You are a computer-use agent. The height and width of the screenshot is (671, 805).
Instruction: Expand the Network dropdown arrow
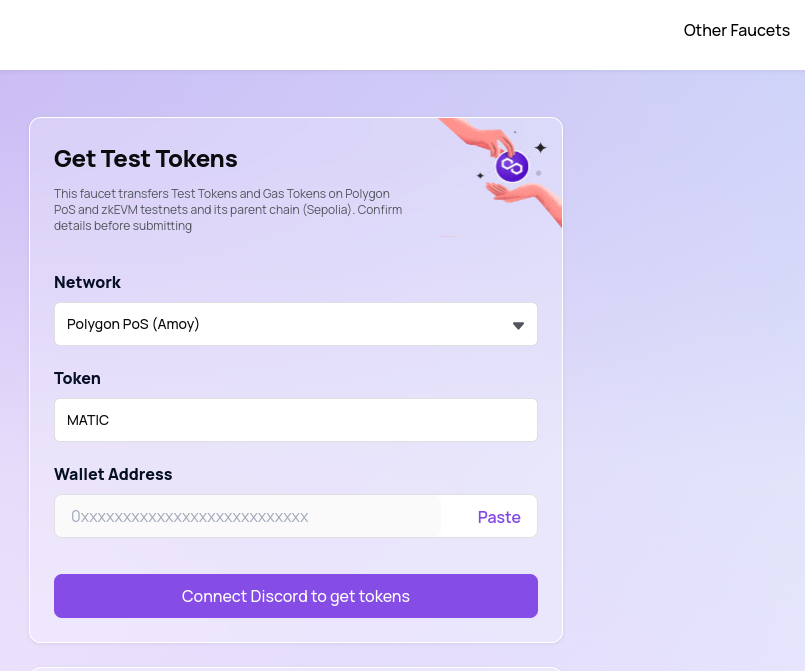click(518, 325)
